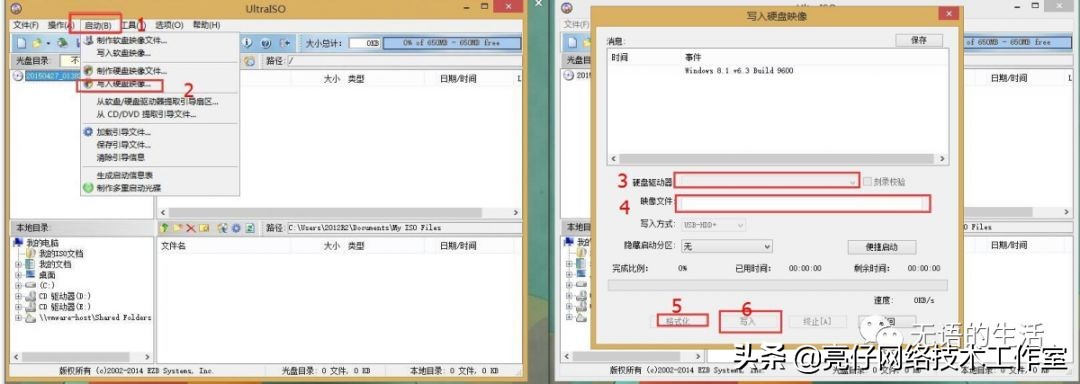The image size is (1080, 384).
Task: Click the folder icon left of the disc path field
Action: 250,61
